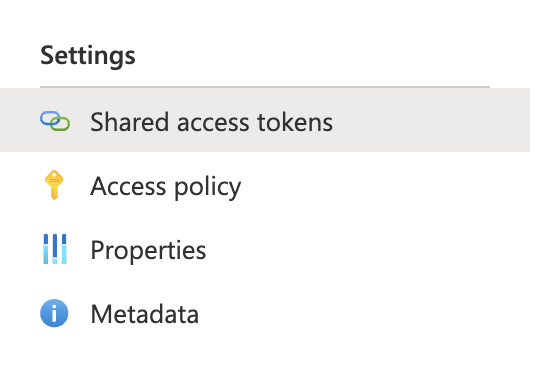This screenshot has height=382, width=546.
Task: Click empty area of the selected tokens row
Action: (x=432, y=120)
